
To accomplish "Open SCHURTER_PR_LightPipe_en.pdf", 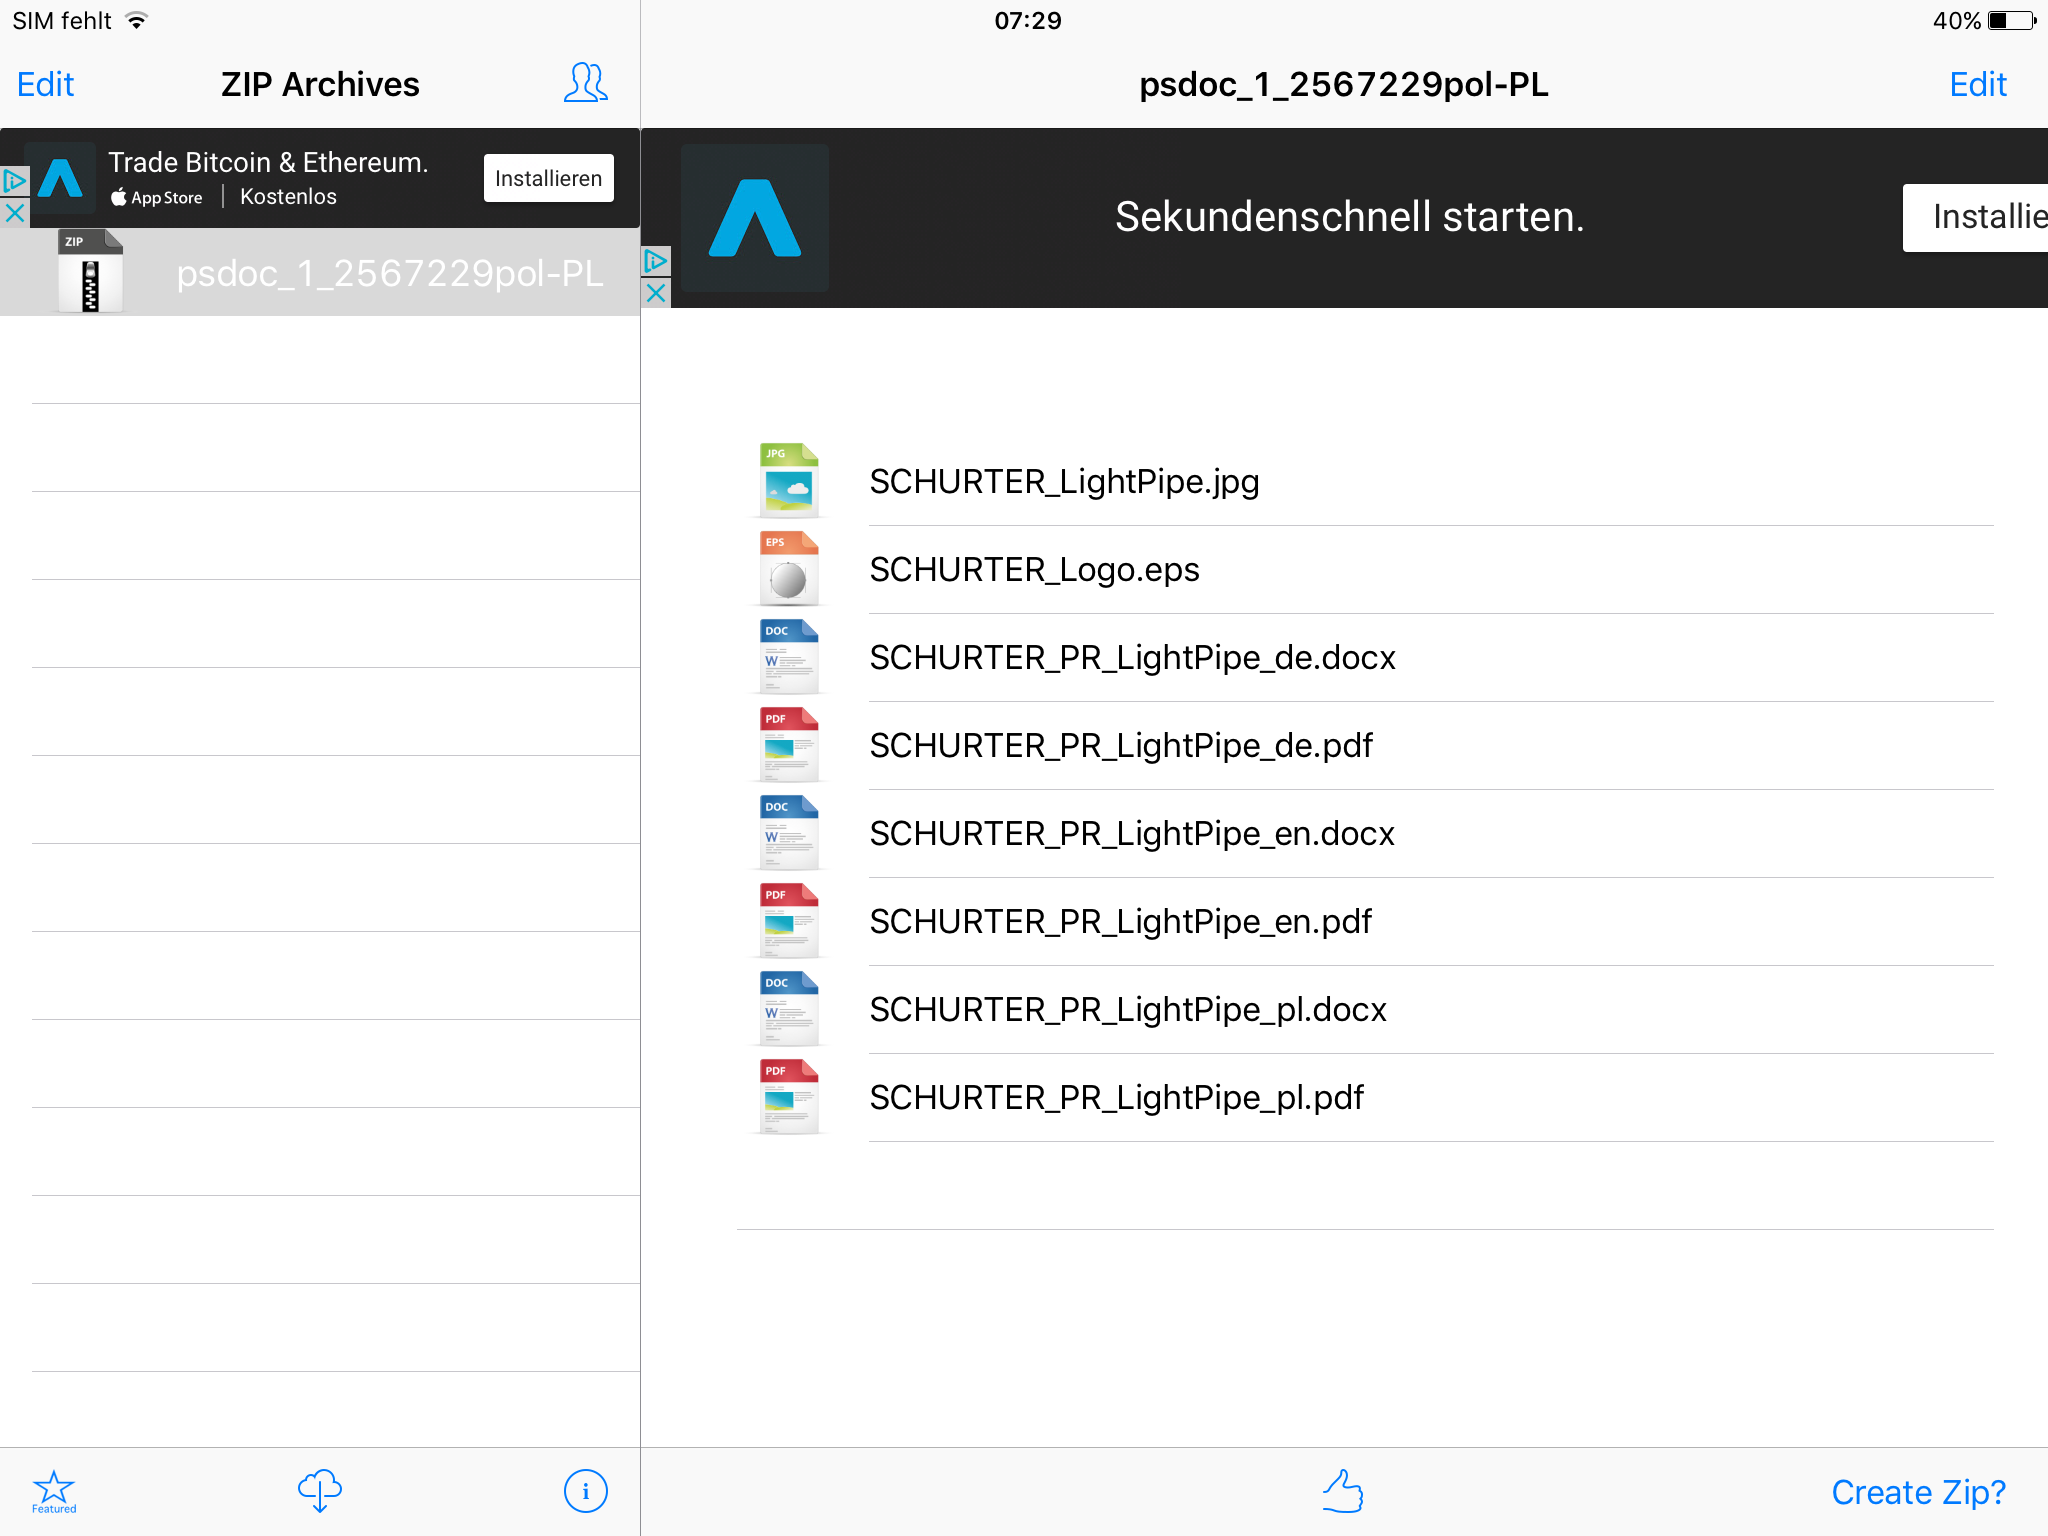I will [1120, 922].
